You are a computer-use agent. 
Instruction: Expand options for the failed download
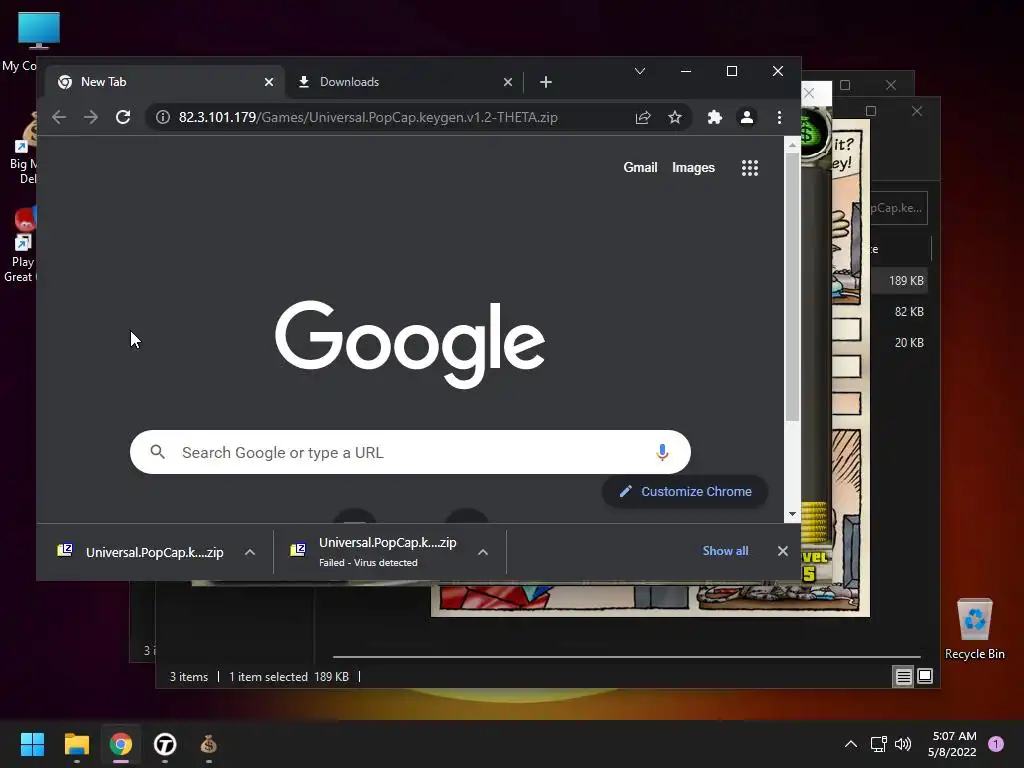[x=483, y=552]
